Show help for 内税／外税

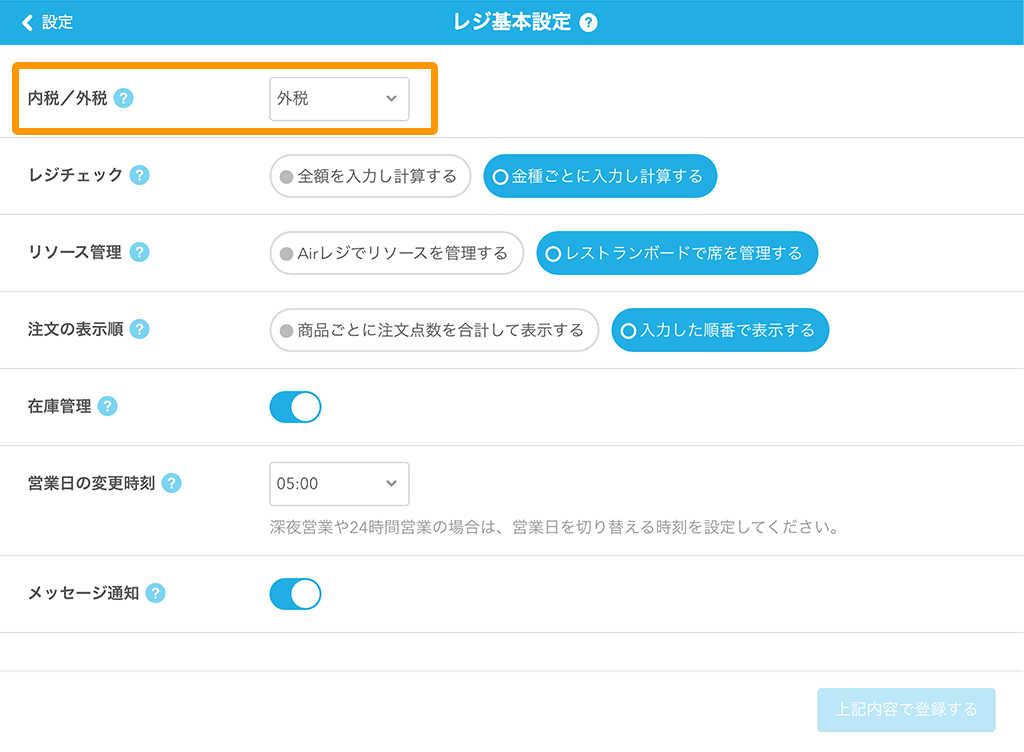123,98
